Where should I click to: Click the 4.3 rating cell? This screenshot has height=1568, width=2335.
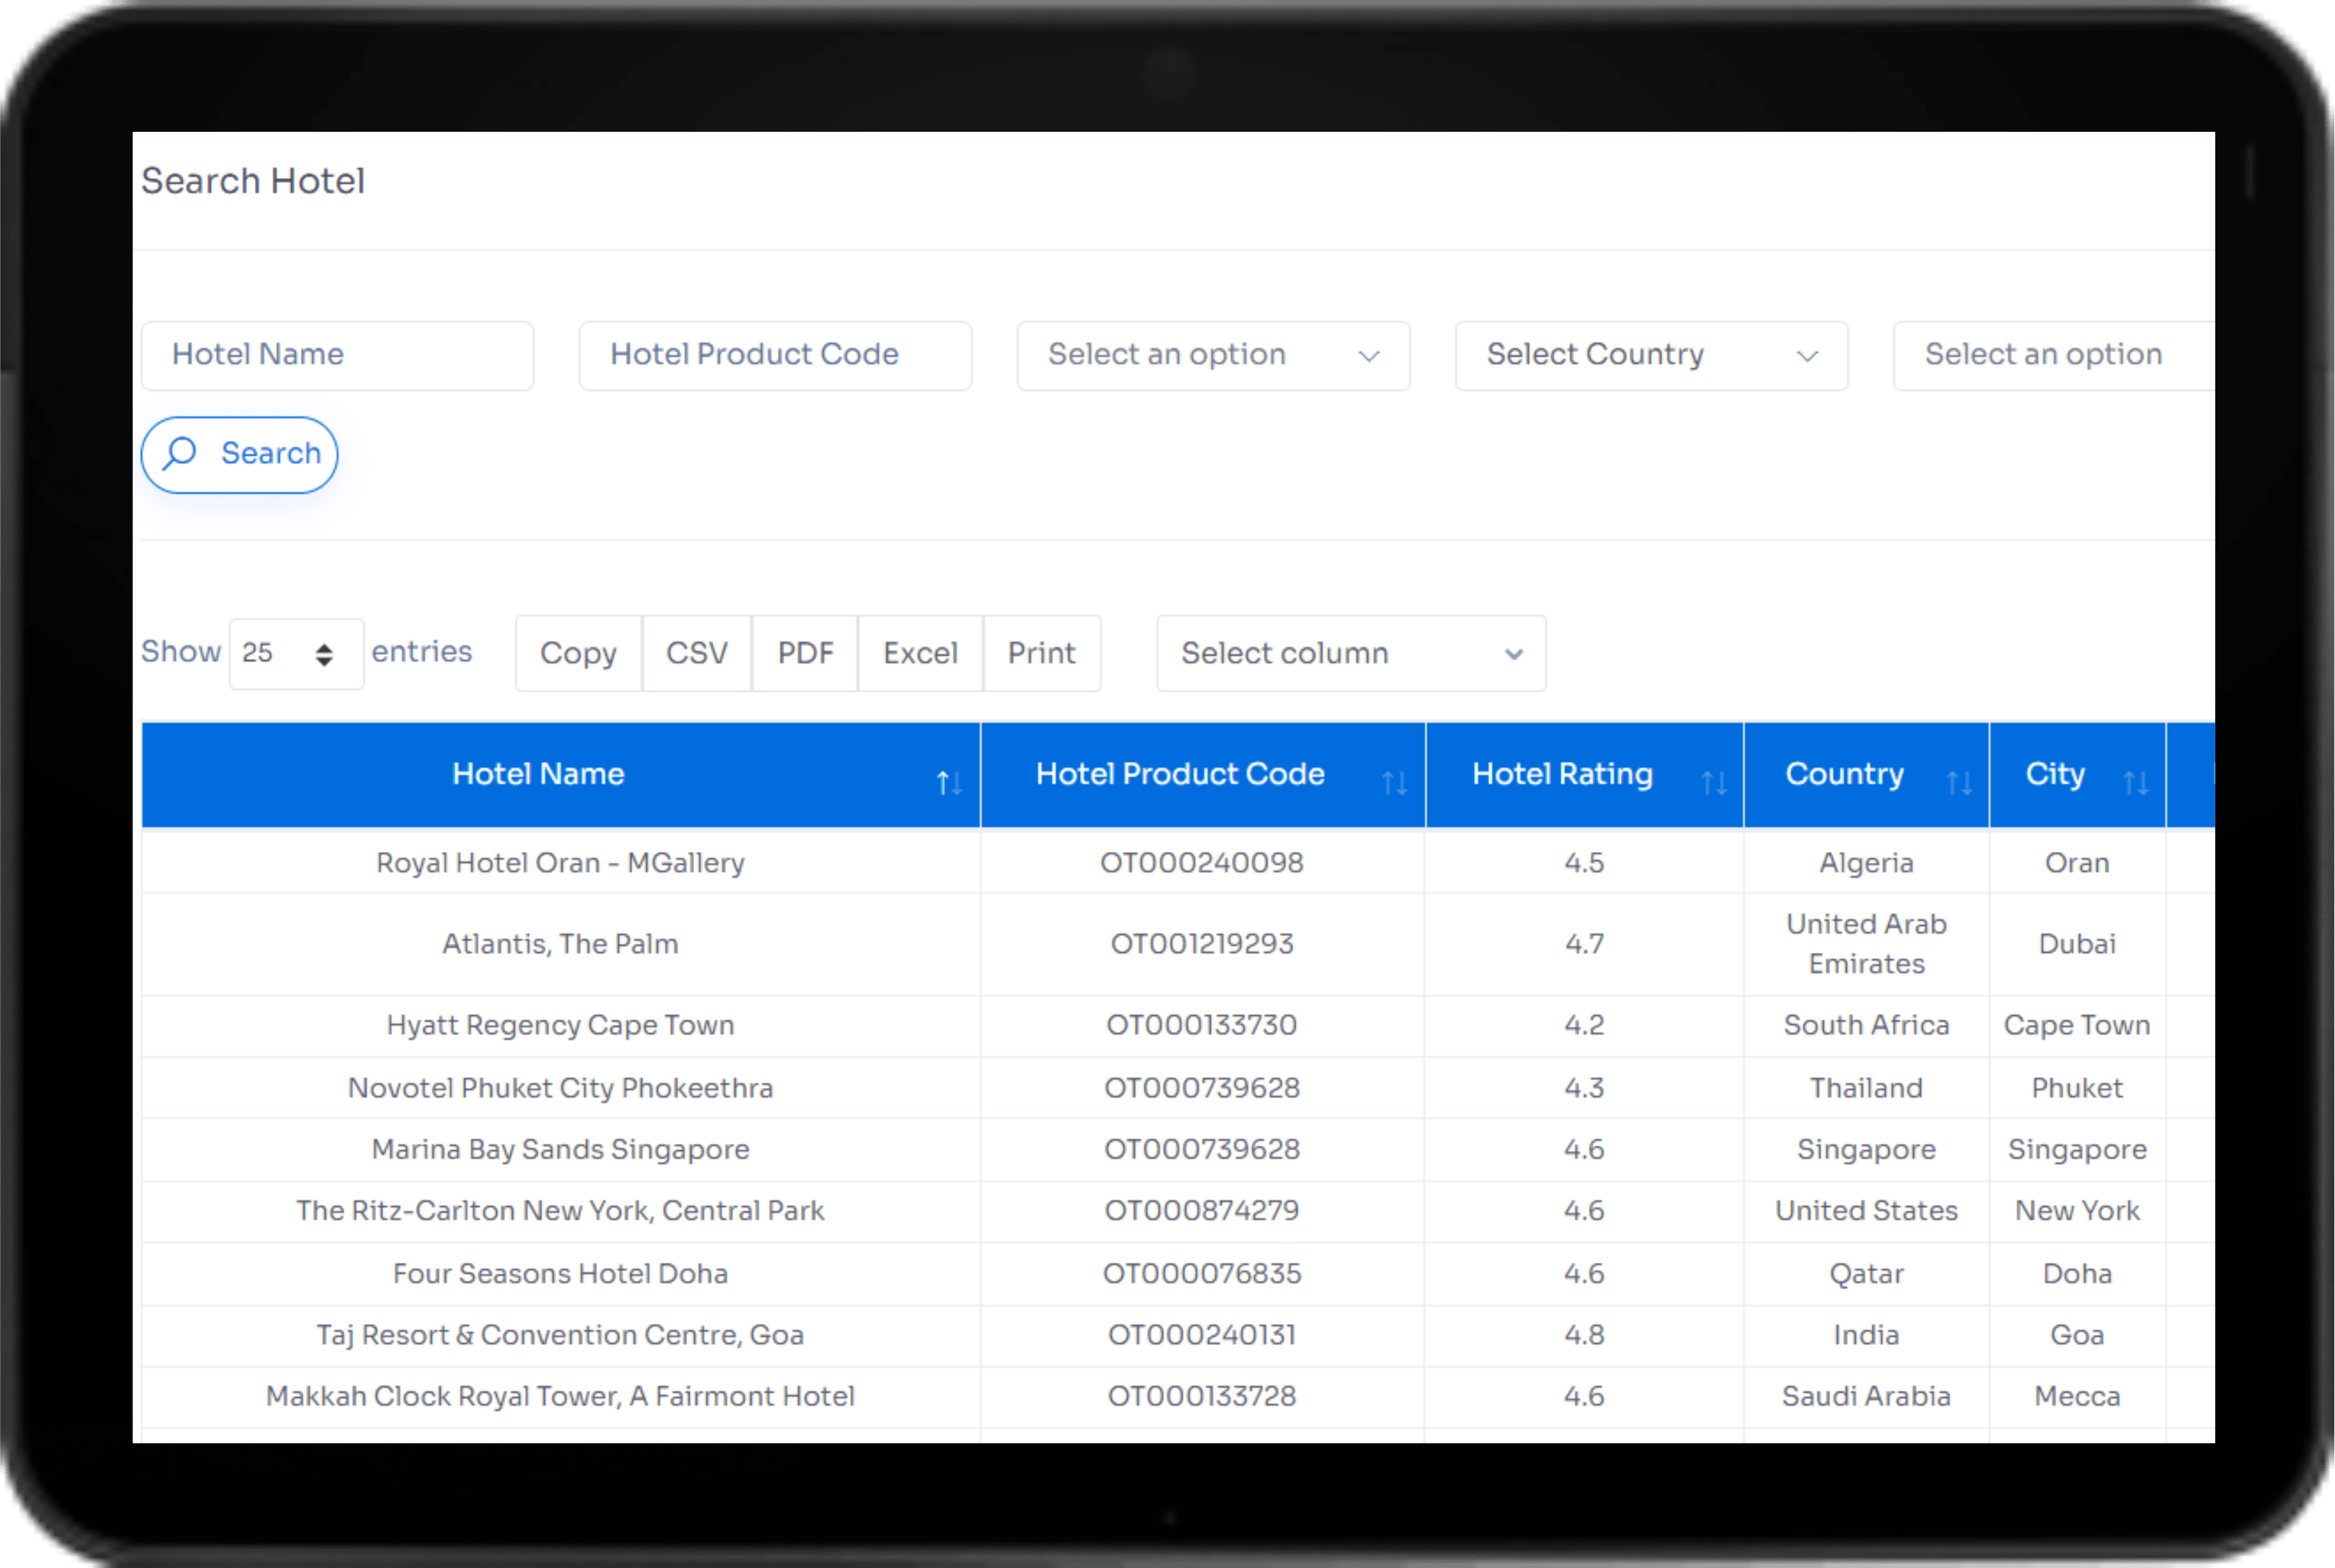click(x=1584, y=1088)
